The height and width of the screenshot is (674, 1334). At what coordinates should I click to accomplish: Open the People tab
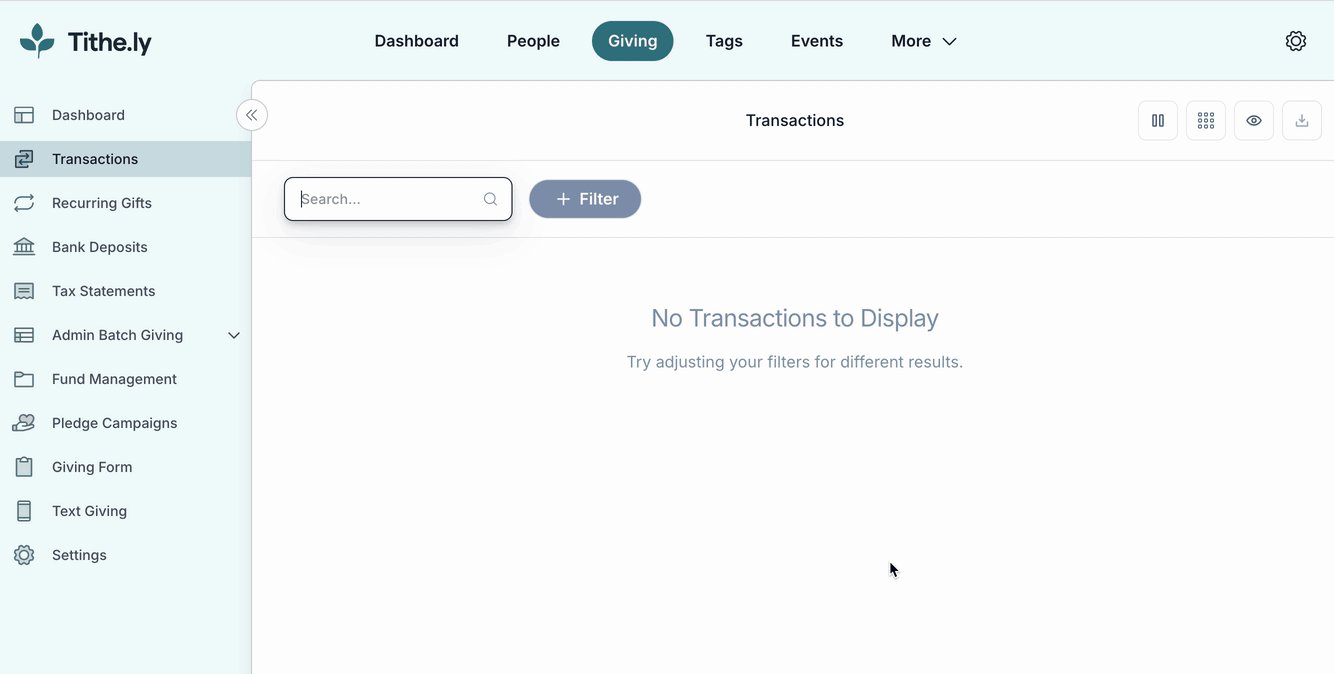point(533,41)
